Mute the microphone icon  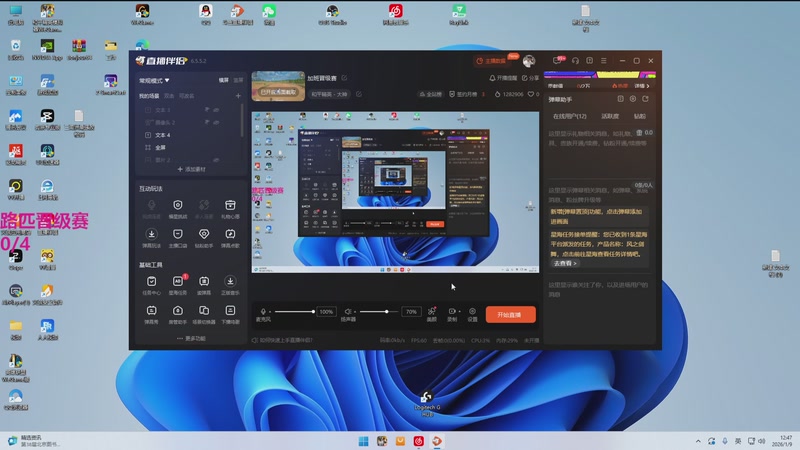[263, 311]
